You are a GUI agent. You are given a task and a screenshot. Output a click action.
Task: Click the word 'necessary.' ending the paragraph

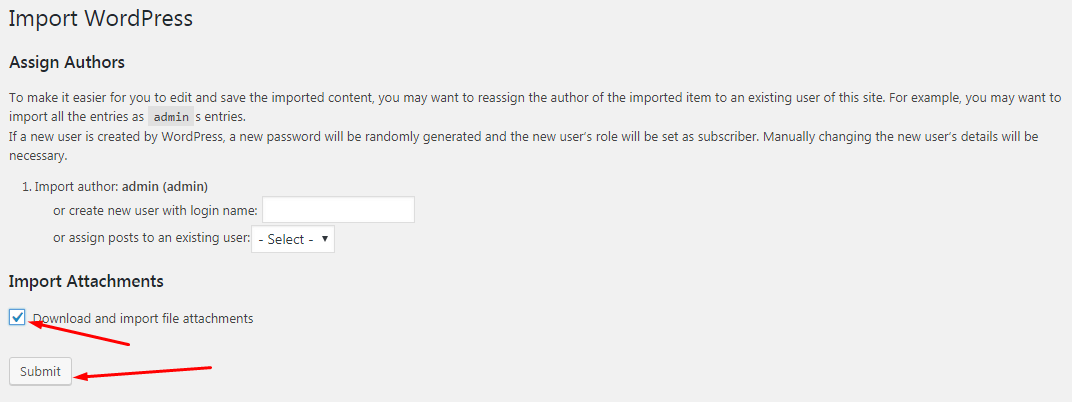[38, 156]
